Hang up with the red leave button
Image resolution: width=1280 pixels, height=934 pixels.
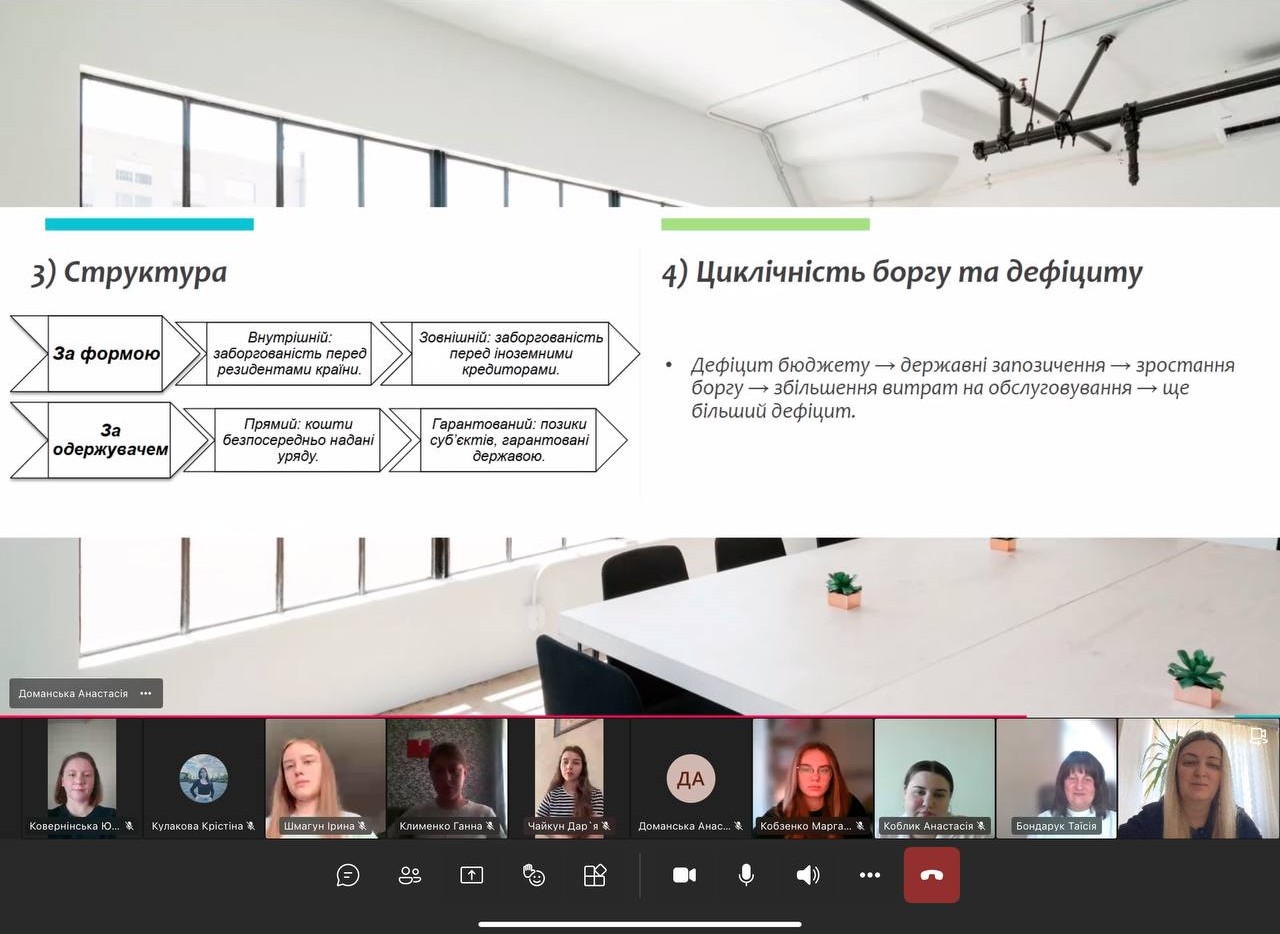point(931,875)
